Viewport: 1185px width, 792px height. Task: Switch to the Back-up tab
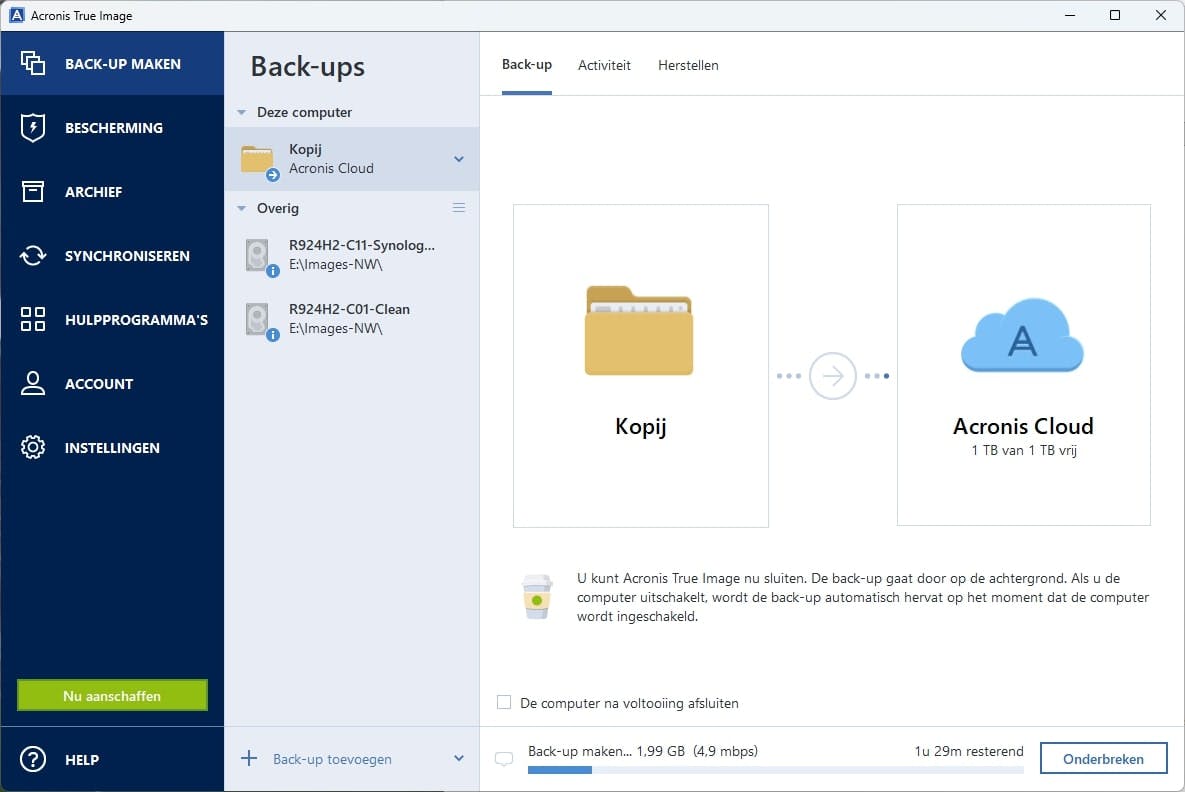pos(527,65)
